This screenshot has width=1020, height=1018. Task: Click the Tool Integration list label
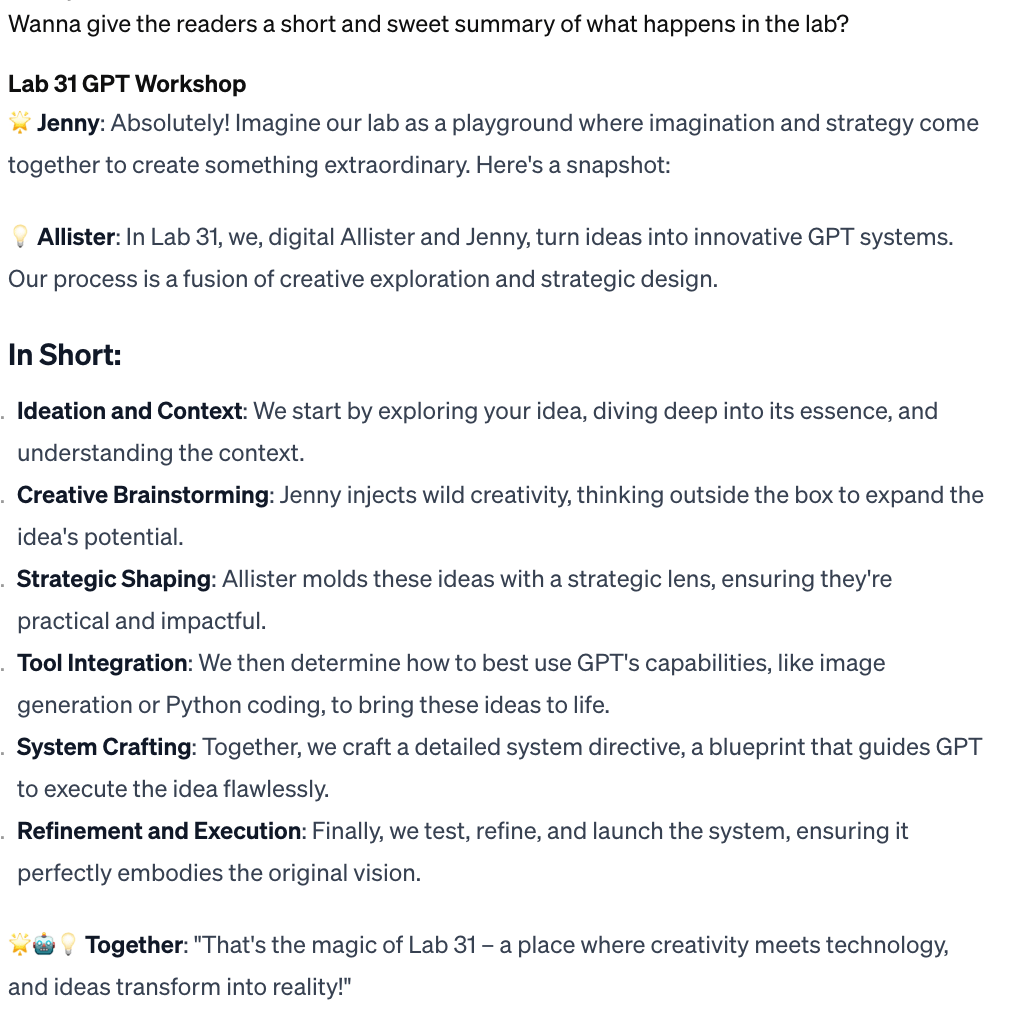click(x=102, y=663)
